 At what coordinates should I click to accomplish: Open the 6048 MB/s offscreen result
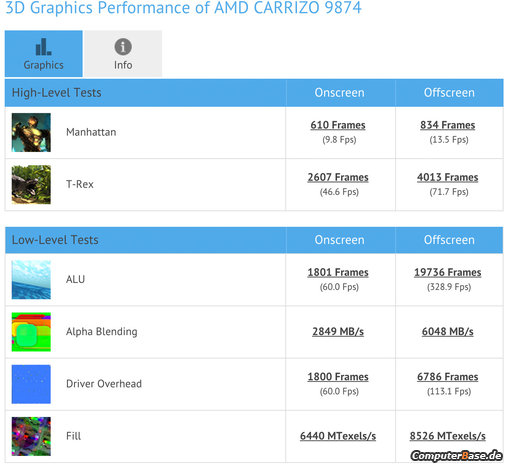click(448, 332)
